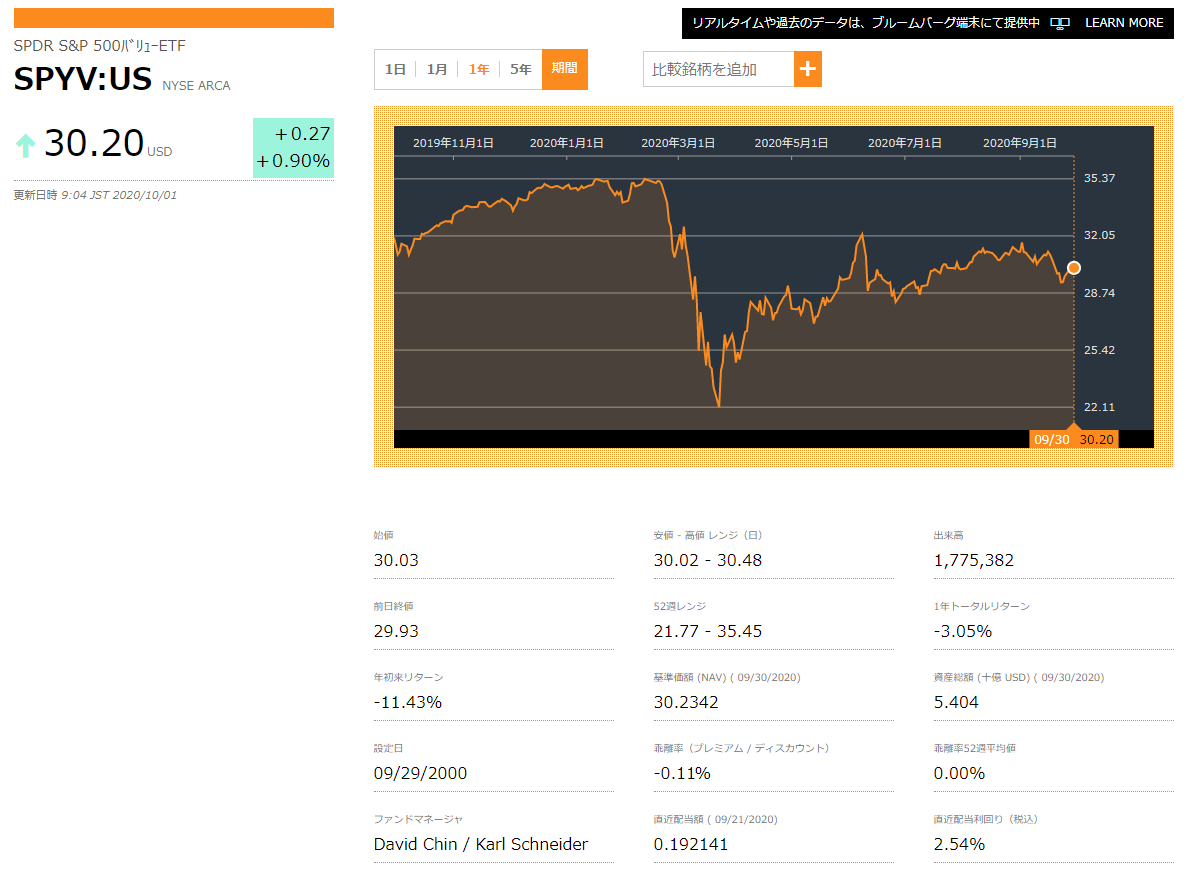The width and height of the screenshot is (1189, 873).
Task: Click the 年初来リターン label
Action: pyautogui.click(x=408, y=677)
